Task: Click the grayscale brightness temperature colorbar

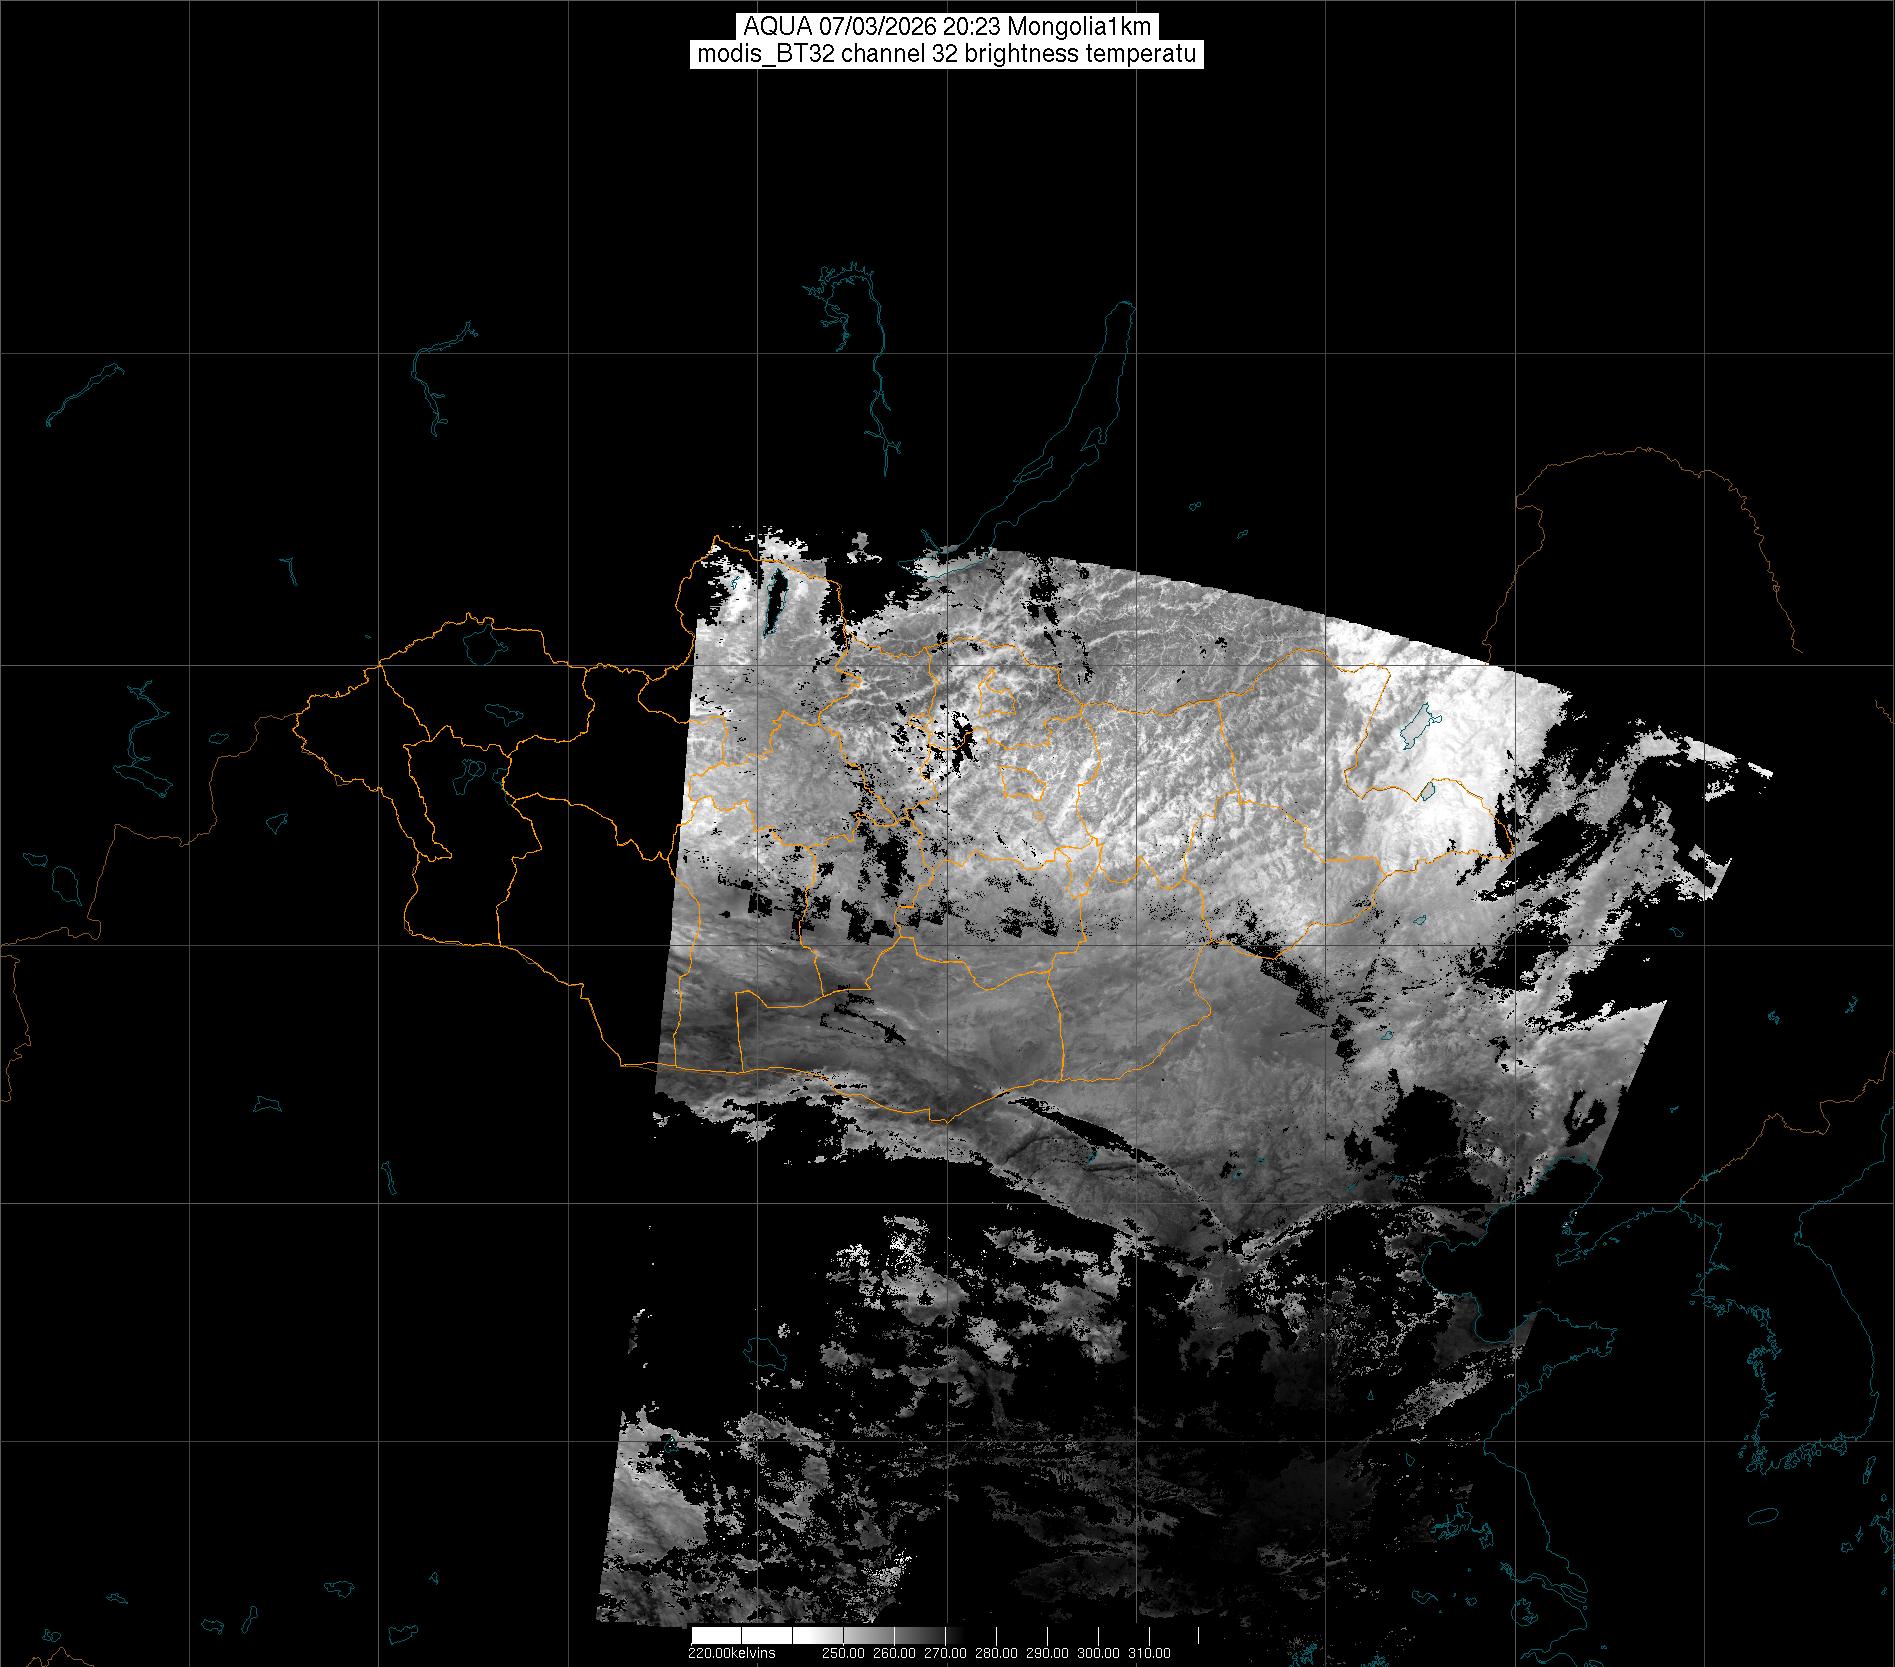Action: (x=945, y=1636)
